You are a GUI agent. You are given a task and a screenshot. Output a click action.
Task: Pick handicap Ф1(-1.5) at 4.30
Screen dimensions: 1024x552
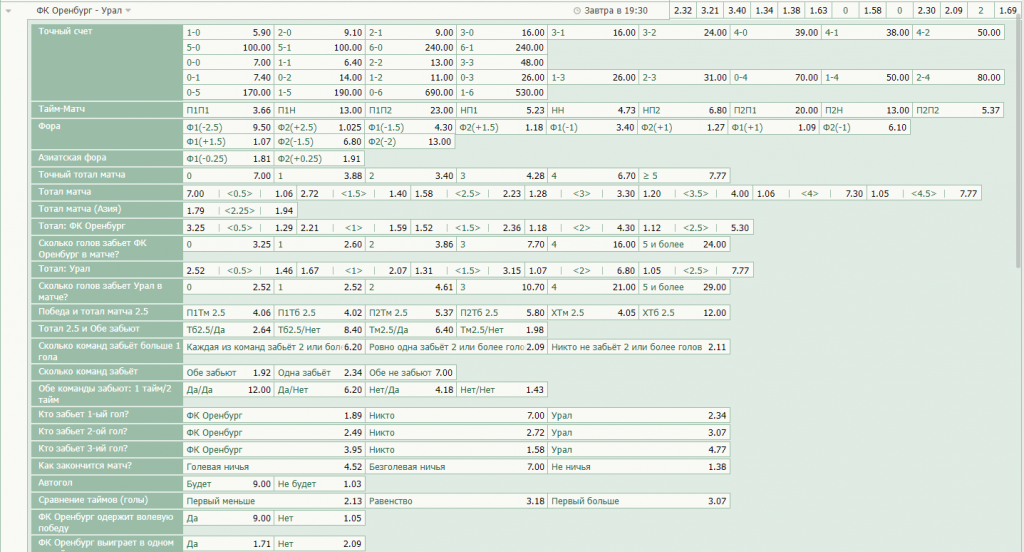click(x=410, y=127)
